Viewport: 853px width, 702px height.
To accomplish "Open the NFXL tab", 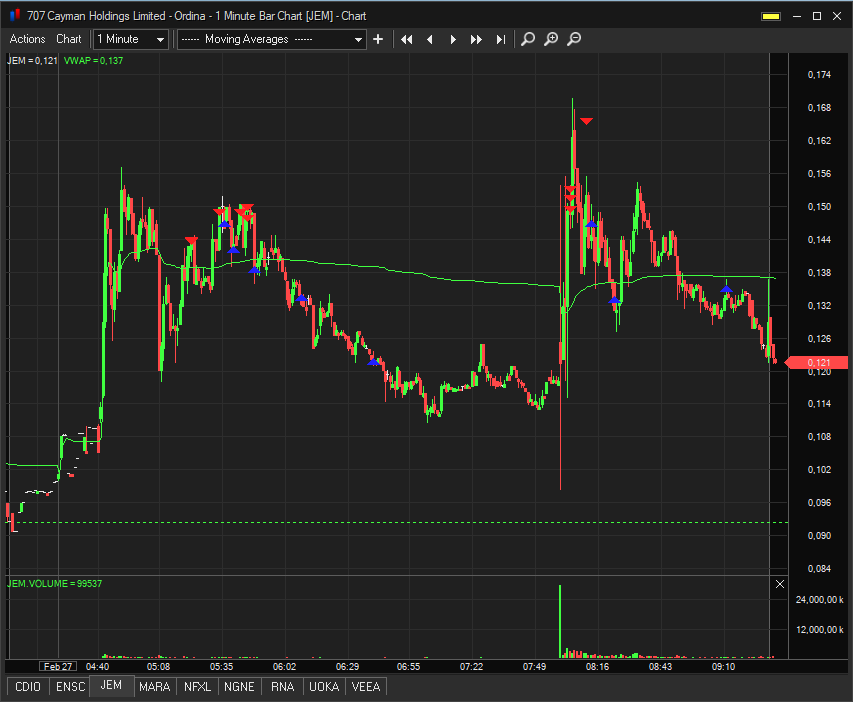I will click(197, 687).
